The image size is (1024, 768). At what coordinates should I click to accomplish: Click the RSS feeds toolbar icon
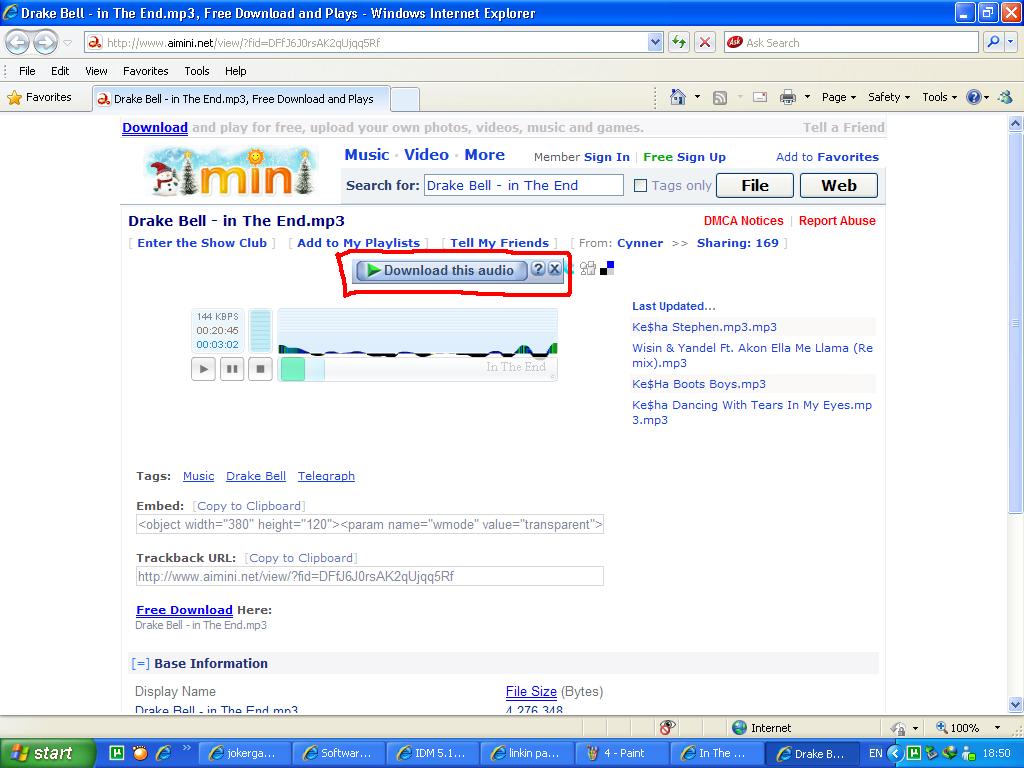(x=720, y=98)
